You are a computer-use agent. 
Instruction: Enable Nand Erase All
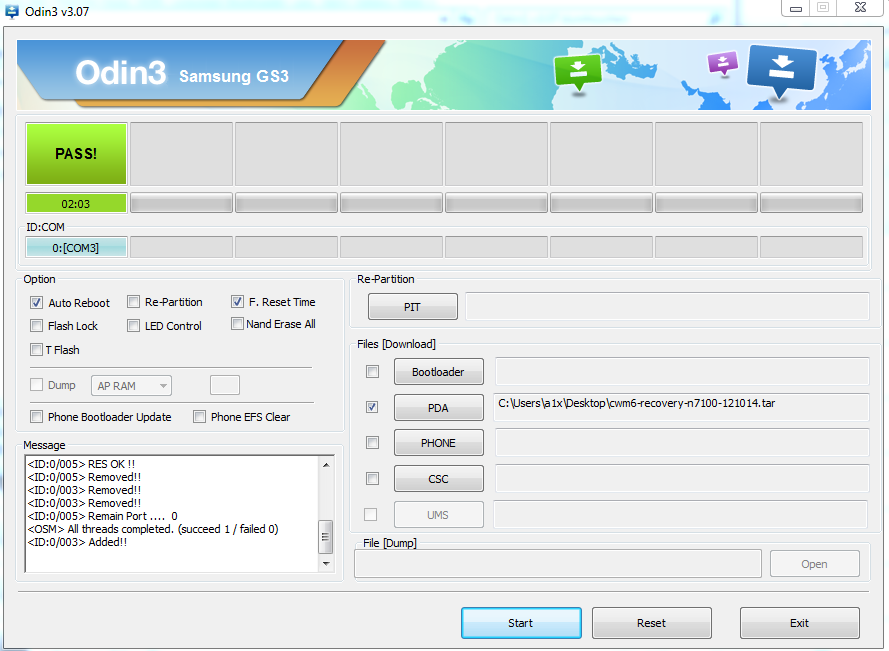pos(237,324)
